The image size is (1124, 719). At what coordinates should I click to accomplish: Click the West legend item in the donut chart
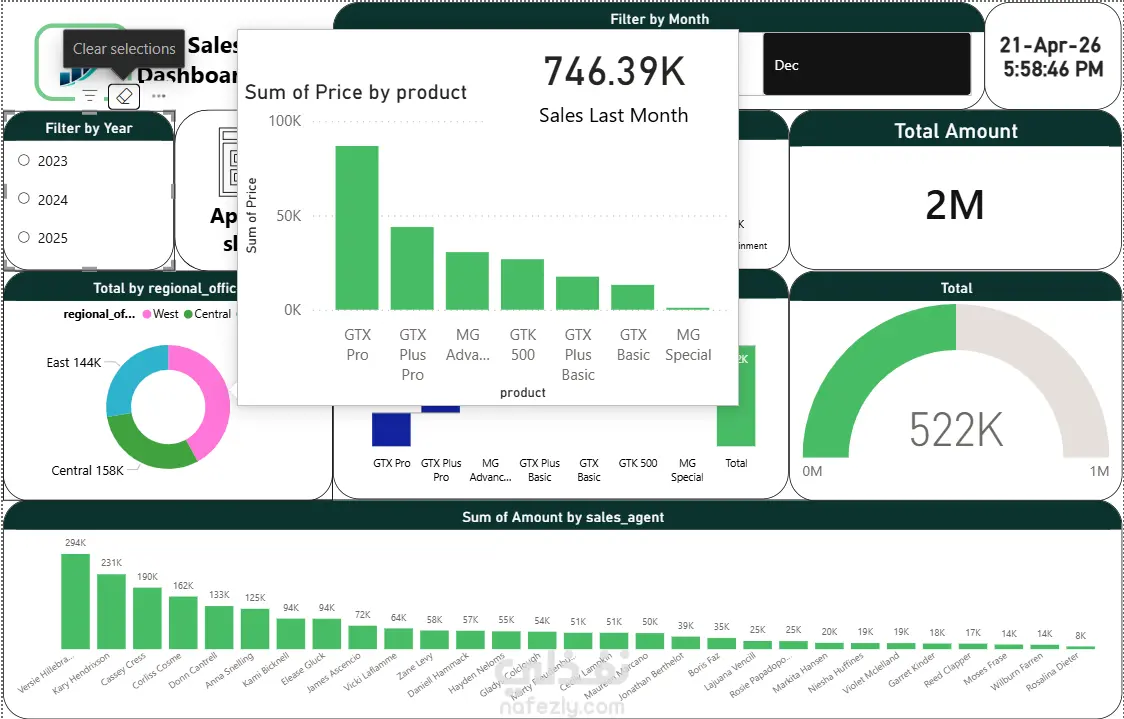coord(161,314)
